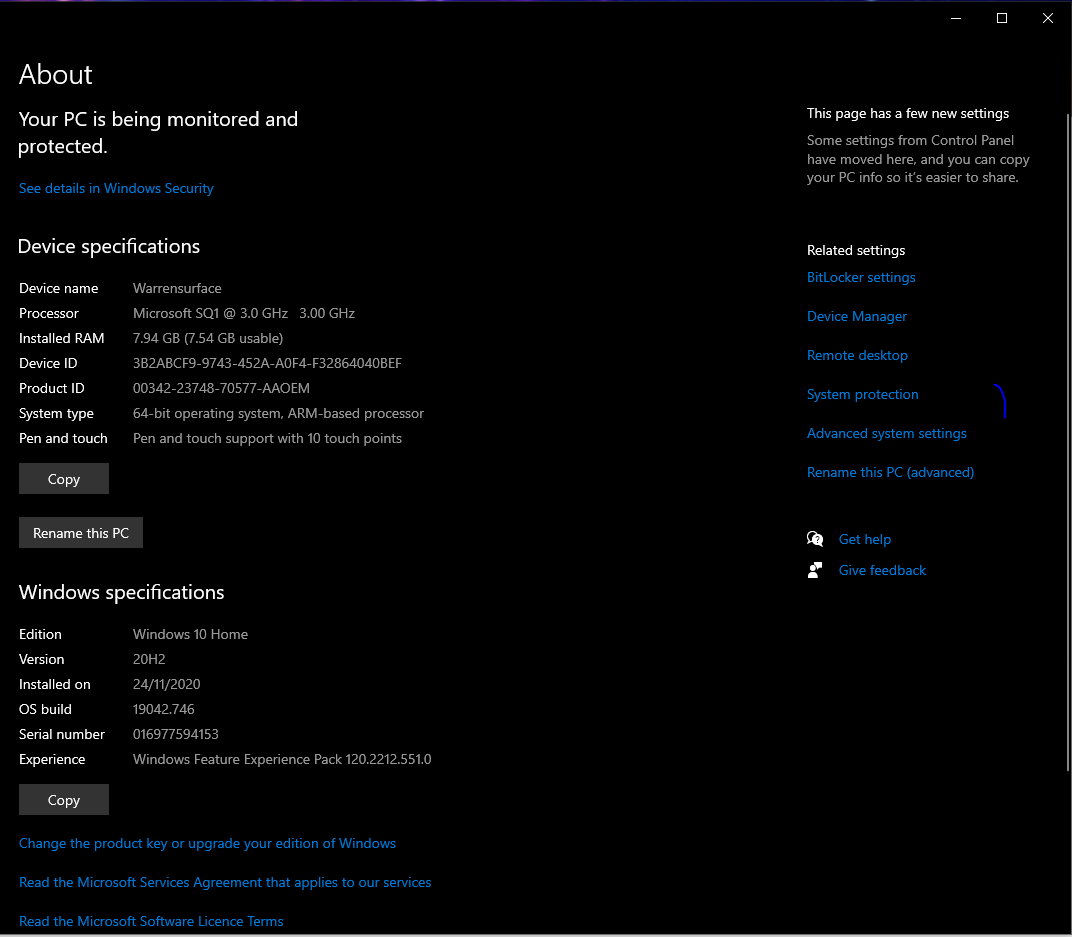Select installed on date 24/11/2020

click(x=166, y=684)
